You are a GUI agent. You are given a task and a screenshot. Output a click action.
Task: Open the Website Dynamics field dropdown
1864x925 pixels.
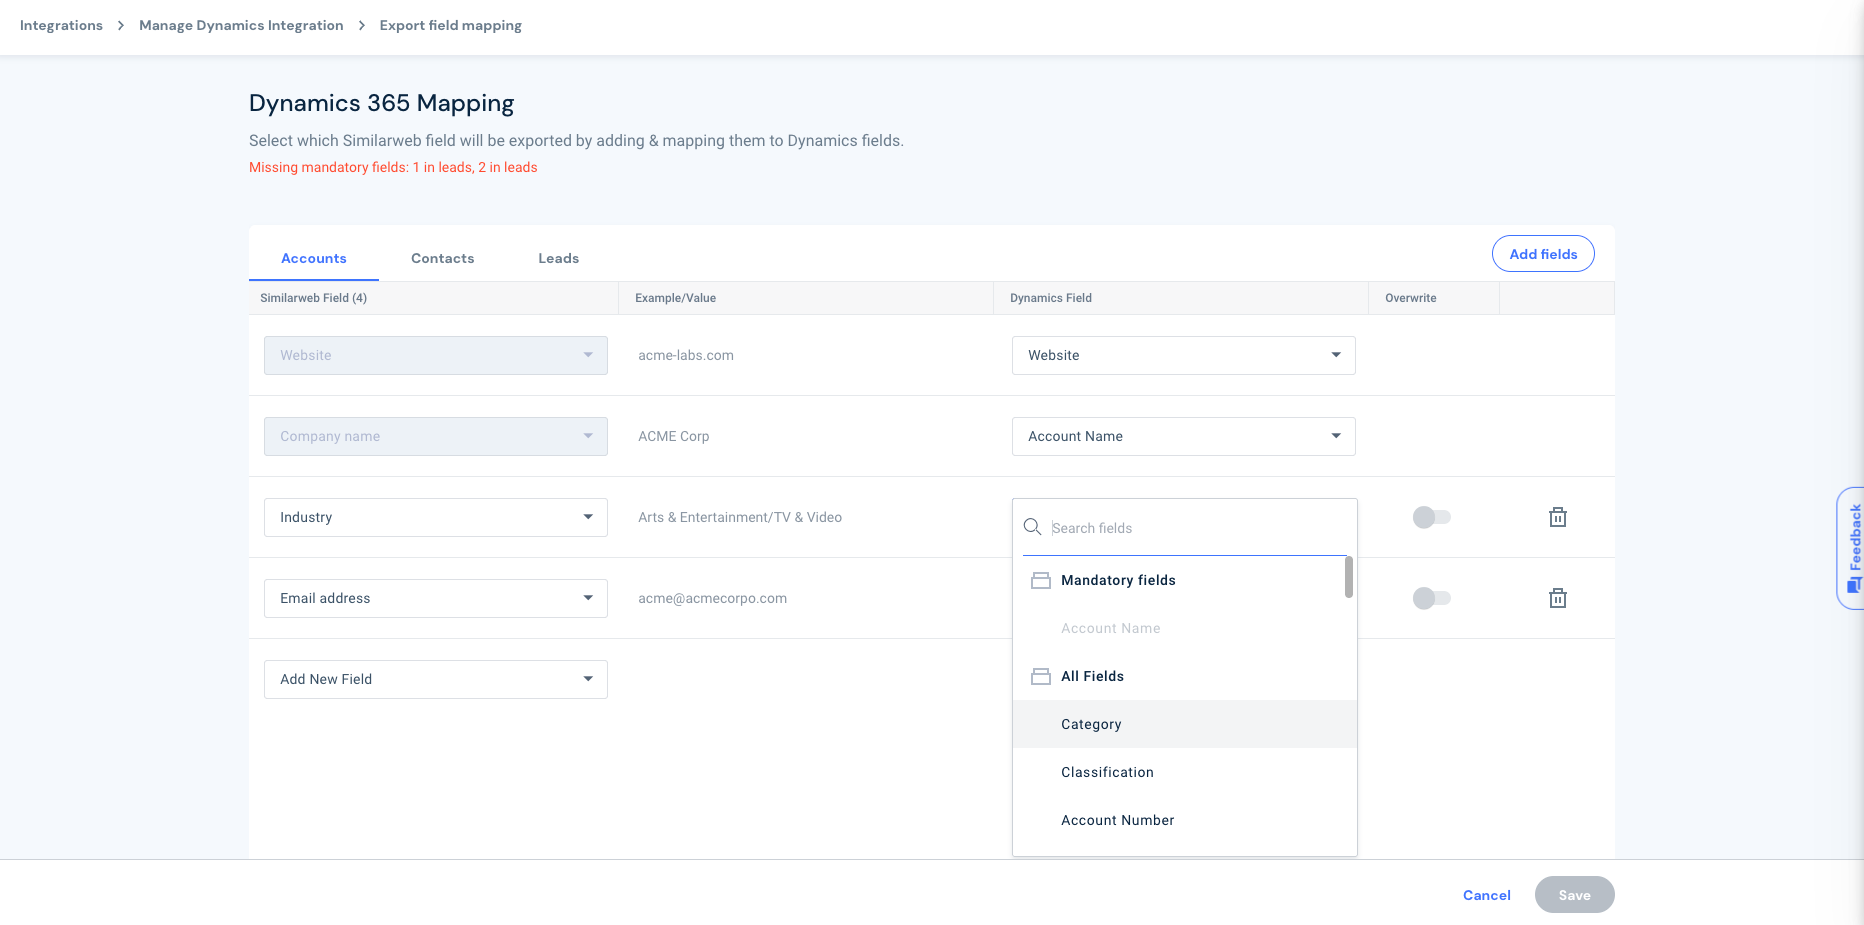1184,355
